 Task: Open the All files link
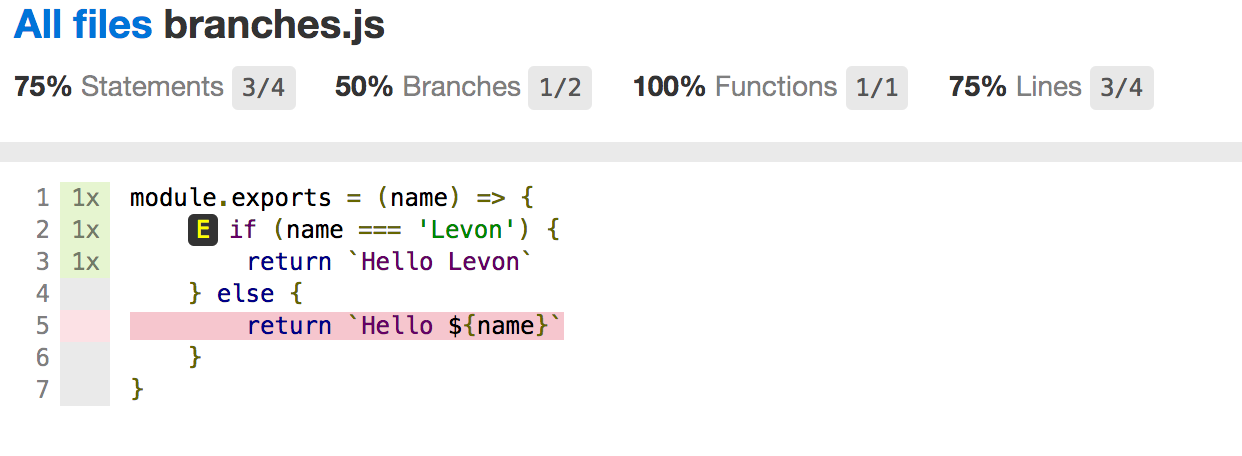point(83,25)
